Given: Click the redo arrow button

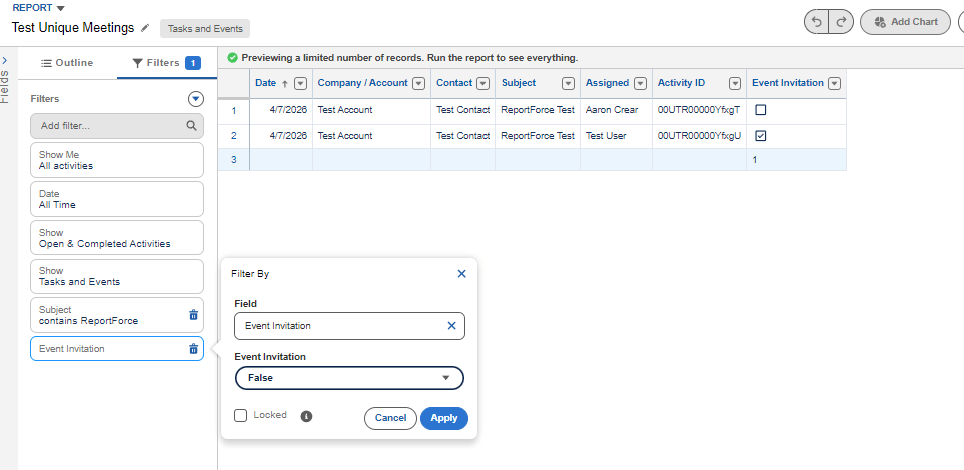Looking at the screenshot, I should (x=841, y=22).
